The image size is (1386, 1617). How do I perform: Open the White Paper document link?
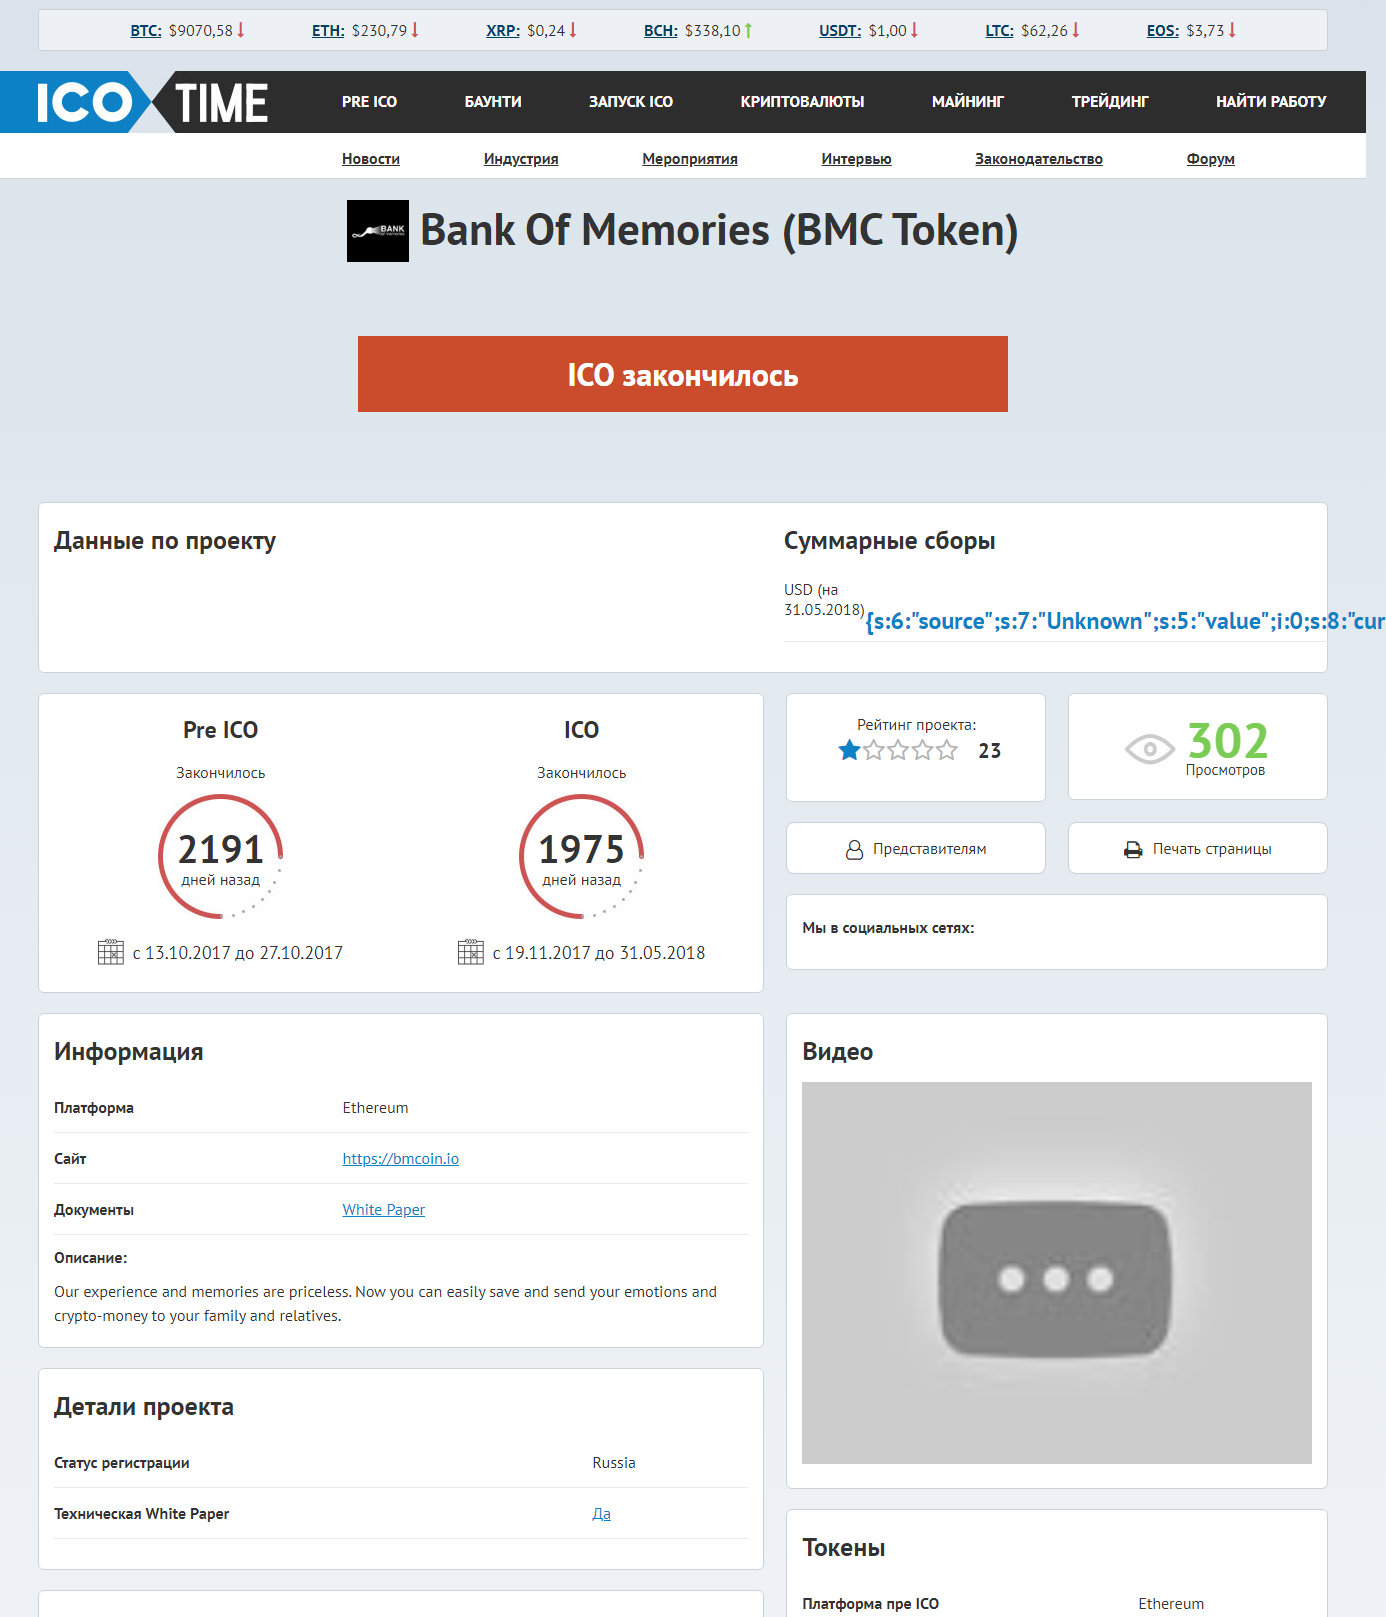point(384,1210)
